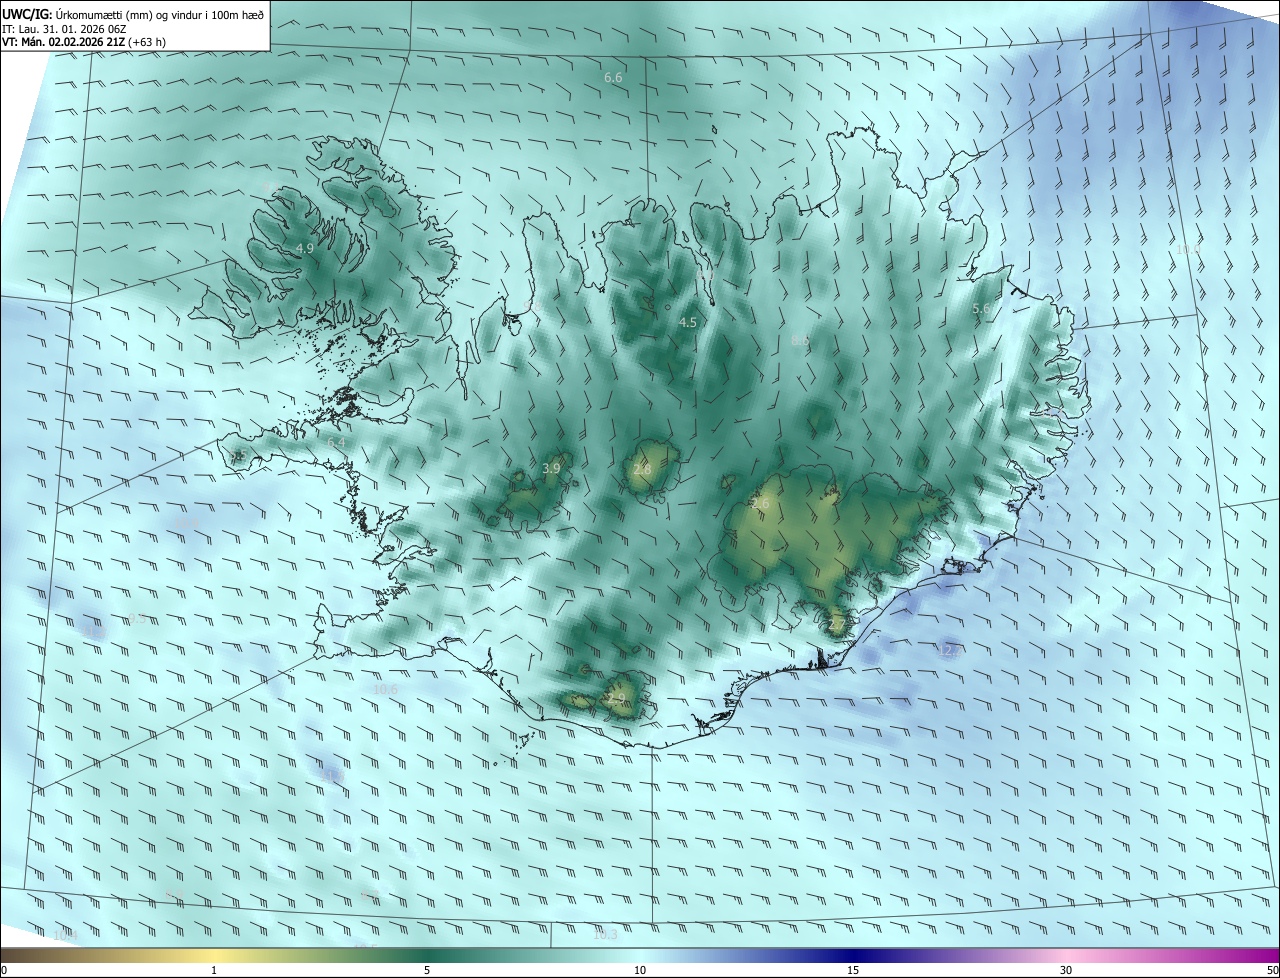Click the 5.6 value in east Iceland
The image size is (1280, 978).
(x=981, y=309)
